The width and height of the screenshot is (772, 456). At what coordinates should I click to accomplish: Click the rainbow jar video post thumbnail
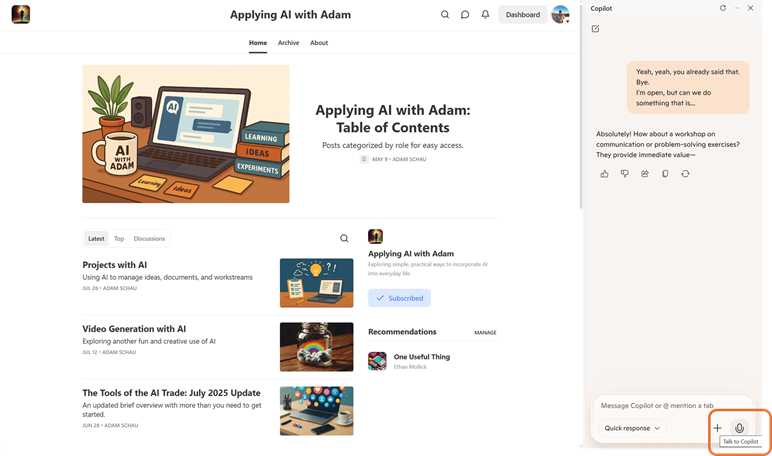[x=317, y=347]
